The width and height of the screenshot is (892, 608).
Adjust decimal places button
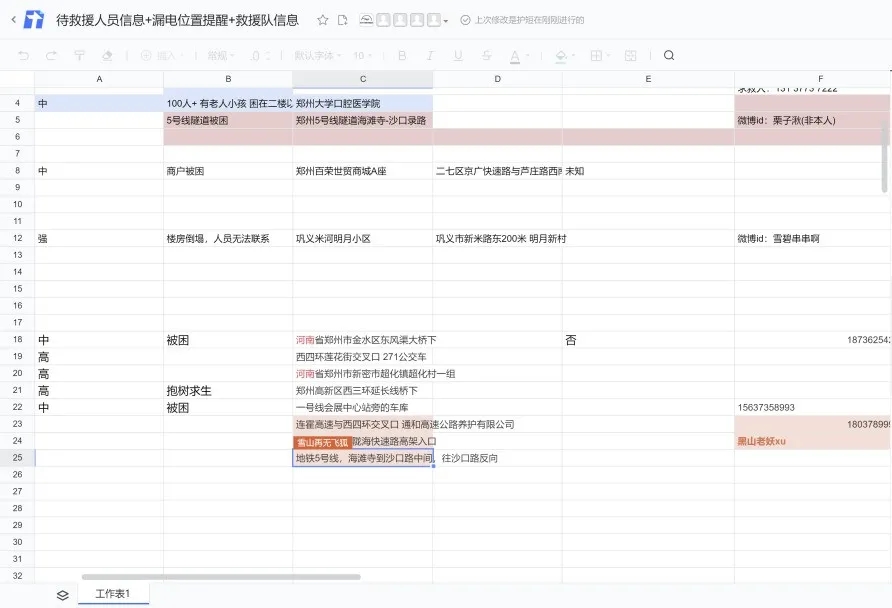pyautogui.click(x=259, y=55)
